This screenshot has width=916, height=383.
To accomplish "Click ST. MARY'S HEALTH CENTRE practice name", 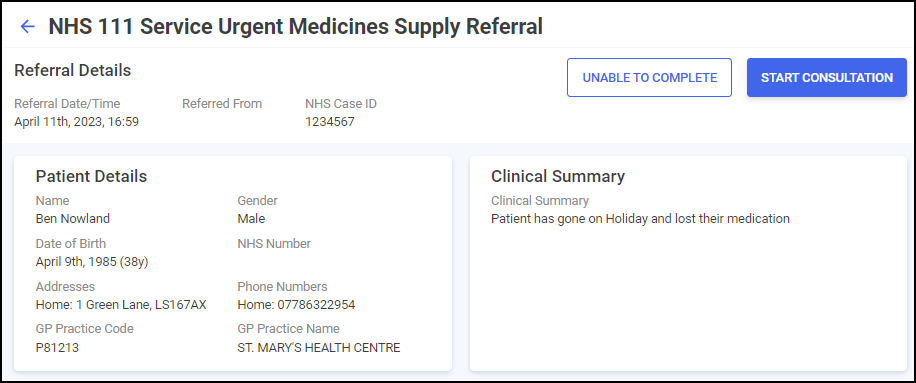I will (x=318, y=348).
